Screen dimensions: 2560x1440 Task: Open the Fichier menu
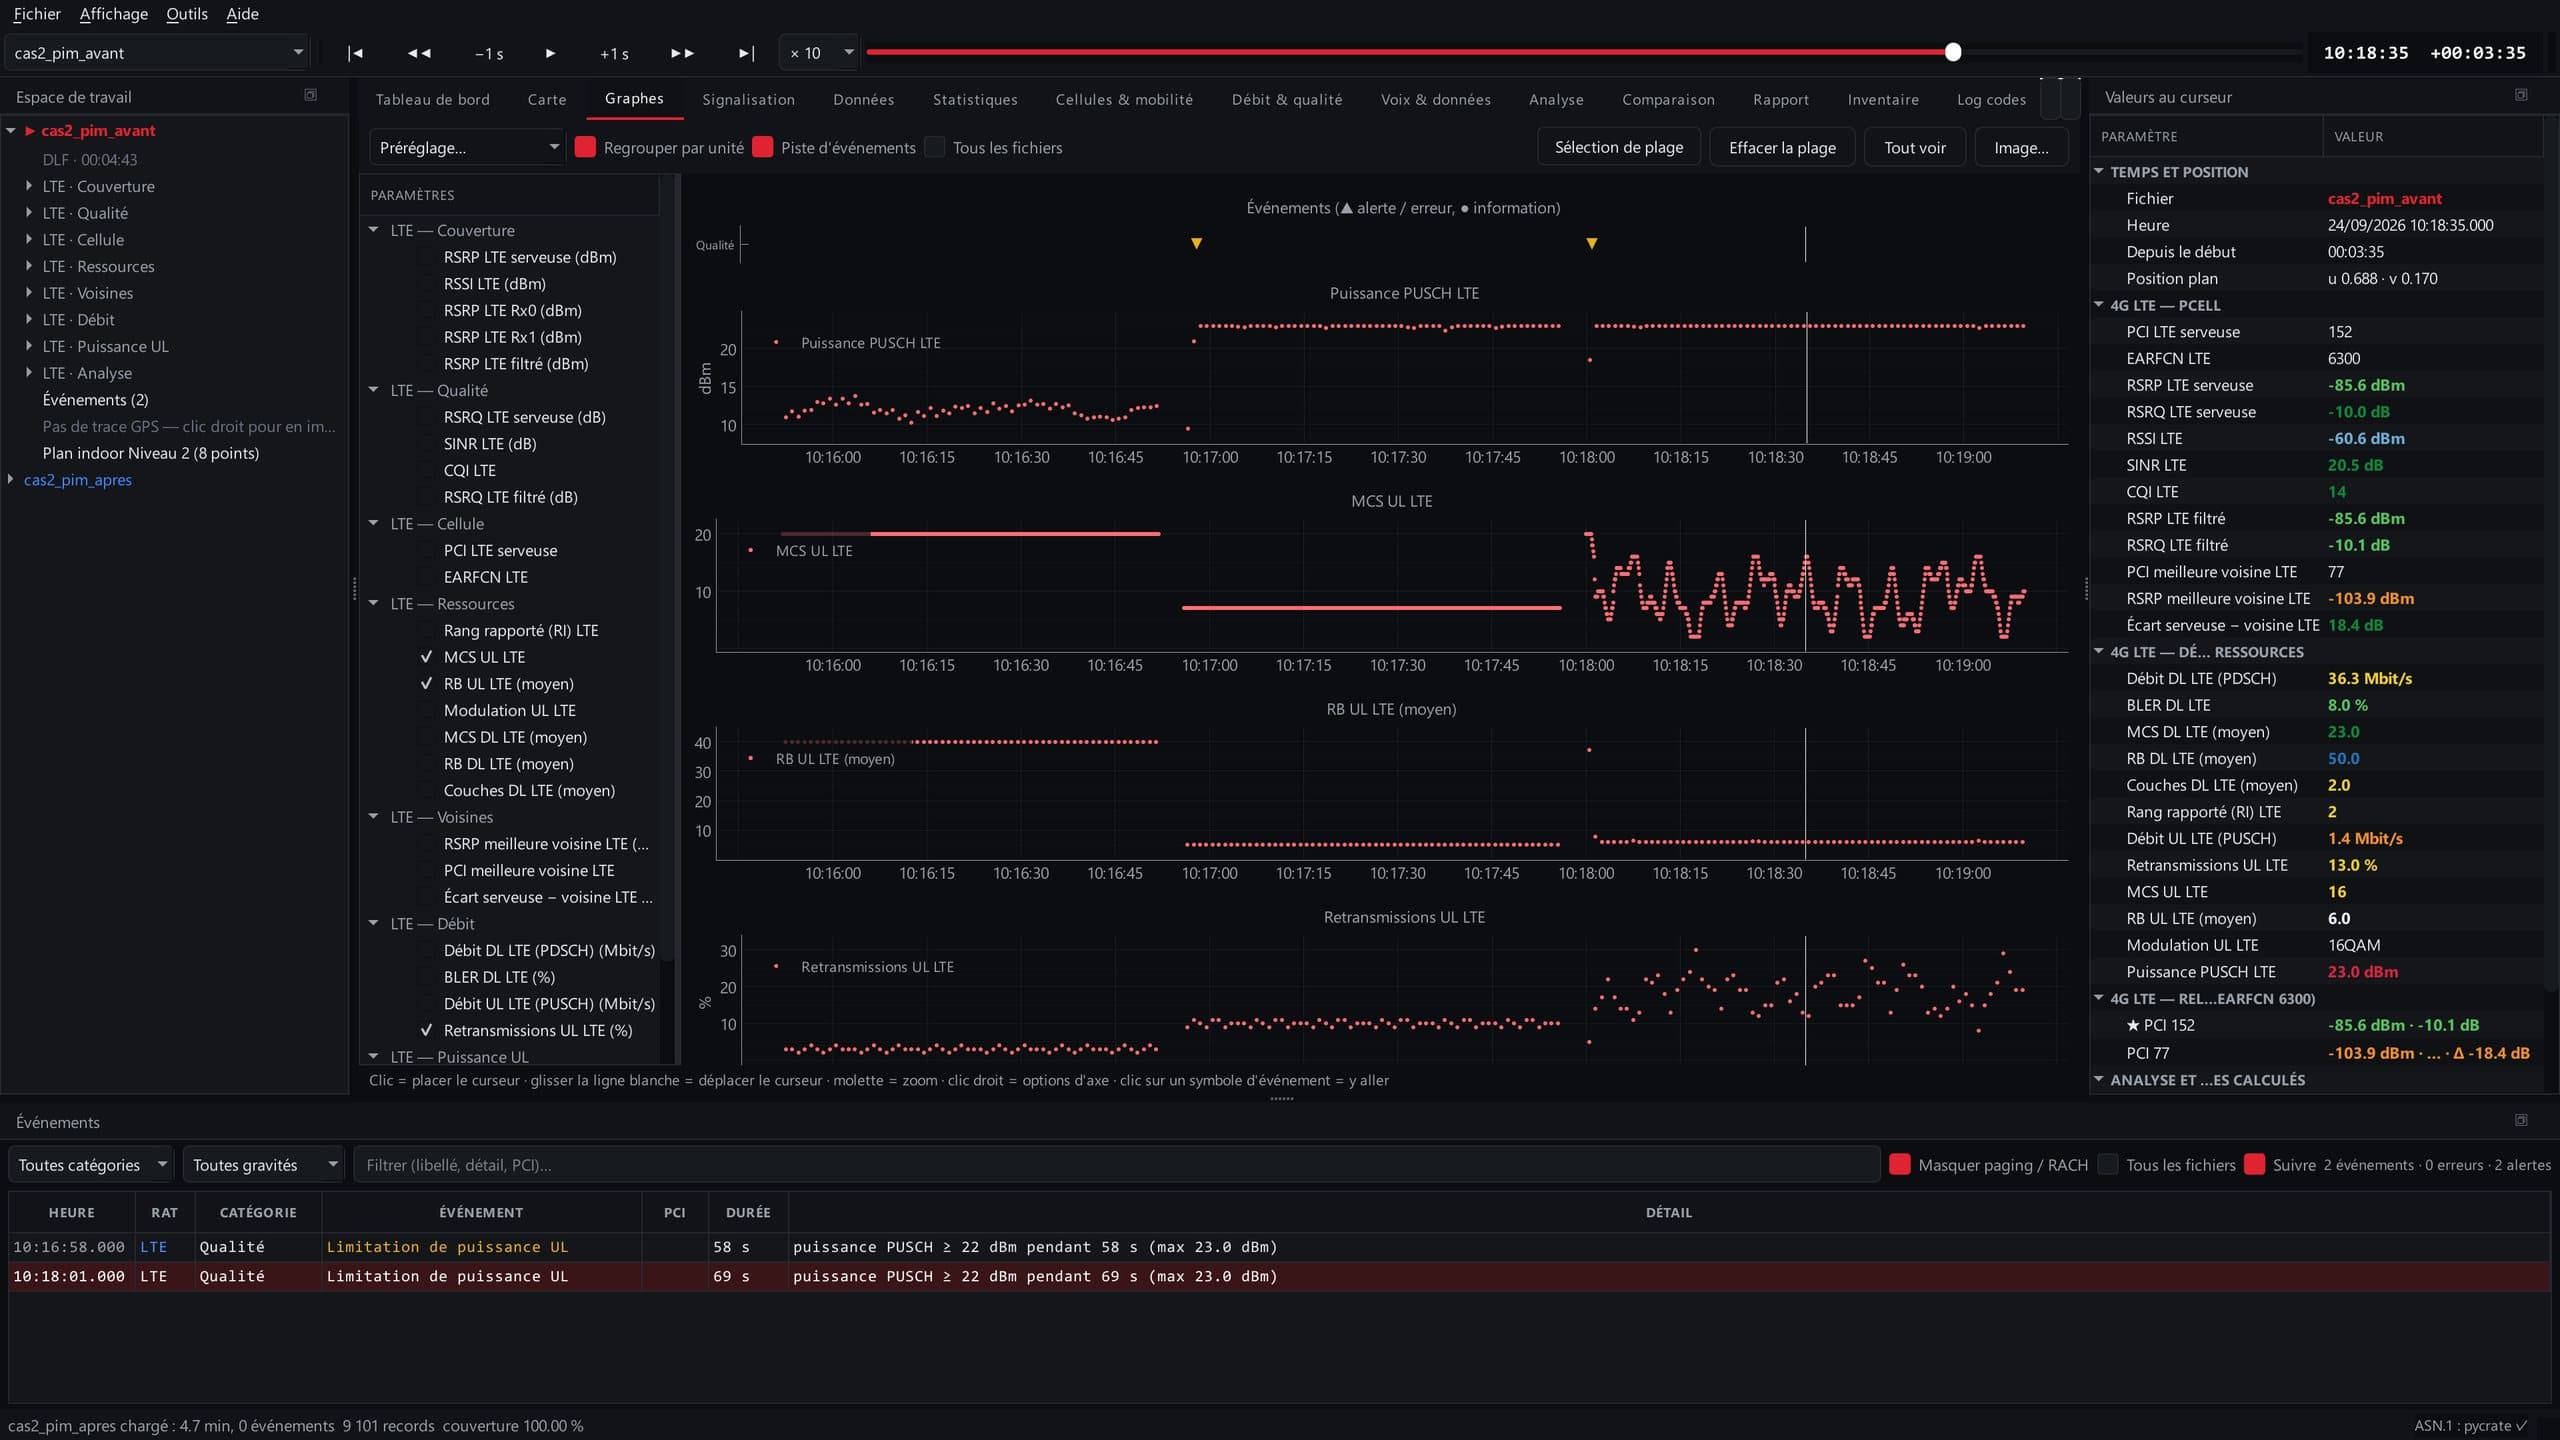pyautogui.click(x=37, y=14)
